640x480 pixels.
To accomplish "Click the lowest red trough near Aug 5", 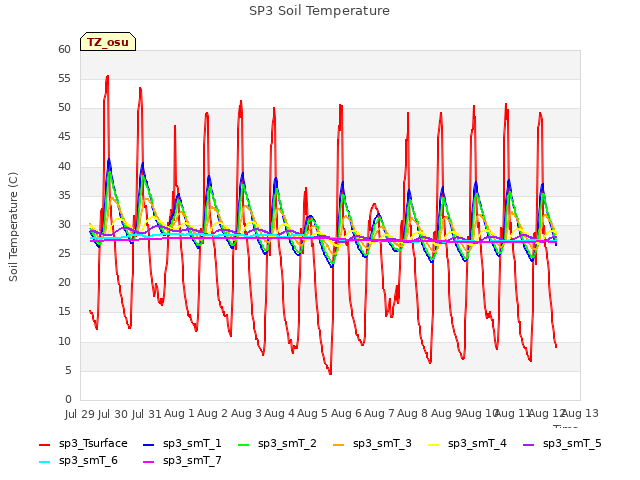I will (x=330, y=373).
